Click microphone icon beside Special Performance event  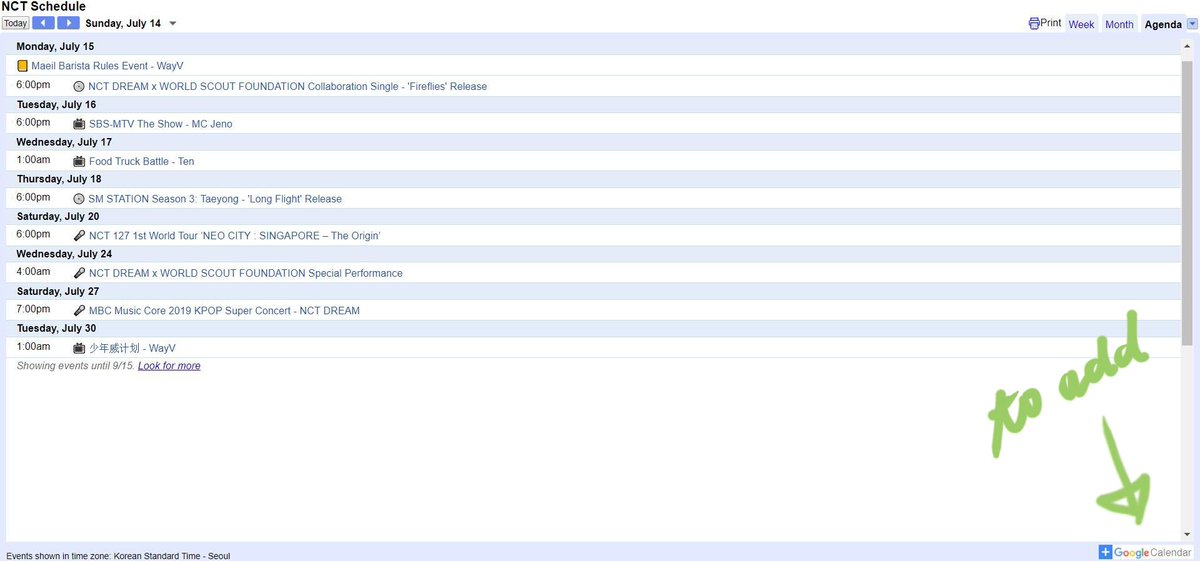click(x=79, y=273)
